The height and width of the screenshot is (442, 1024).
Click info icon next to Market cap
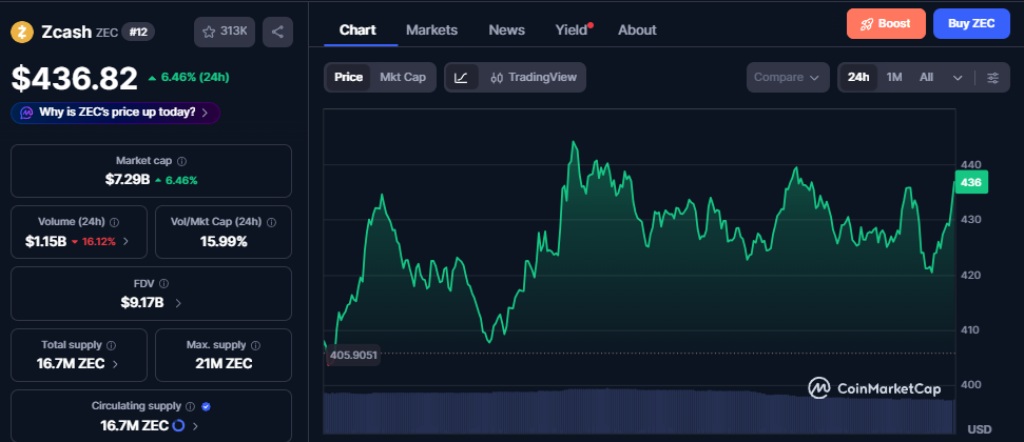click(x=182, y=161)
